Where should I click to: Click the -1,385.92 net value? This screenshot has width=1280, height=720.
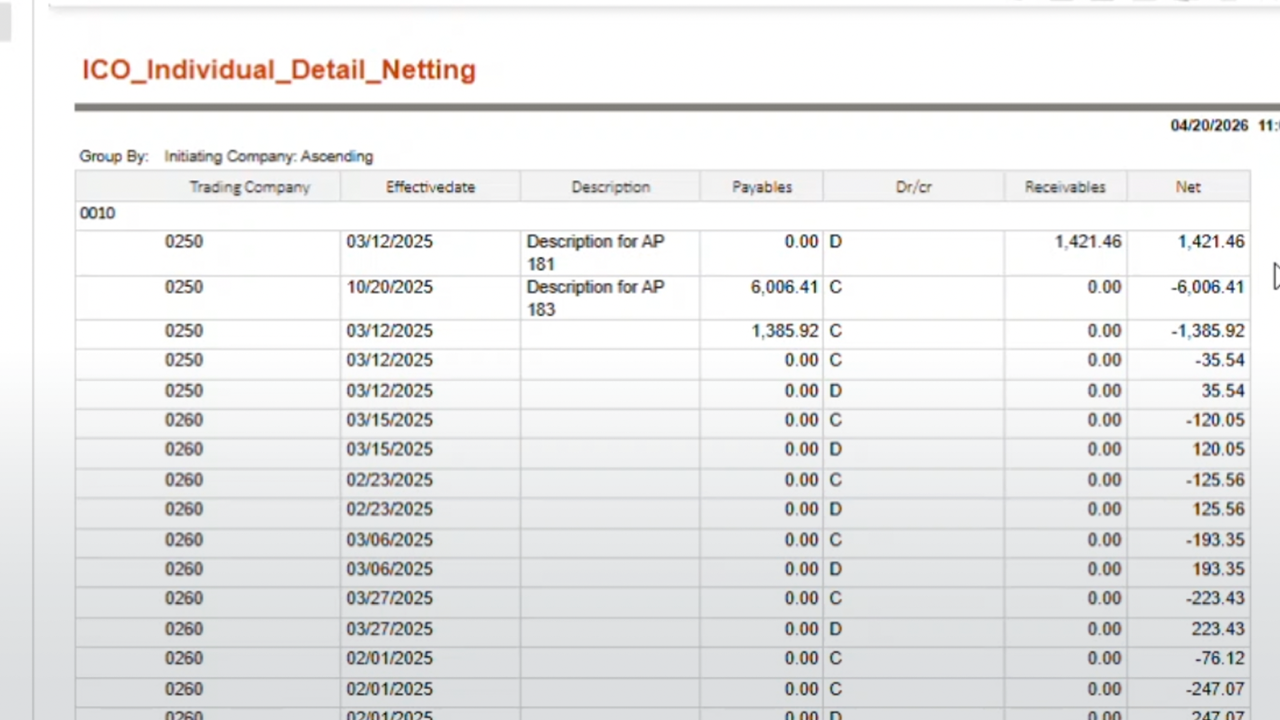(1208, 331)
